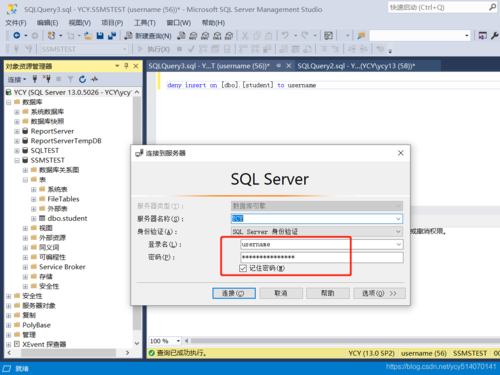Close the 连接到服务器 dialog

pyautogui.click(x=401, y=153)
